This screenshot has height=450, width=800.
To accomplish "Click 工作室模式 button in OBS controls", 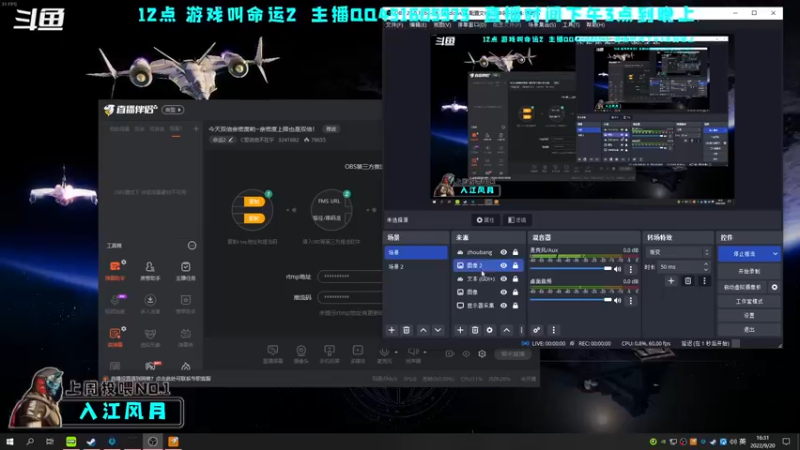I will 749,301.
